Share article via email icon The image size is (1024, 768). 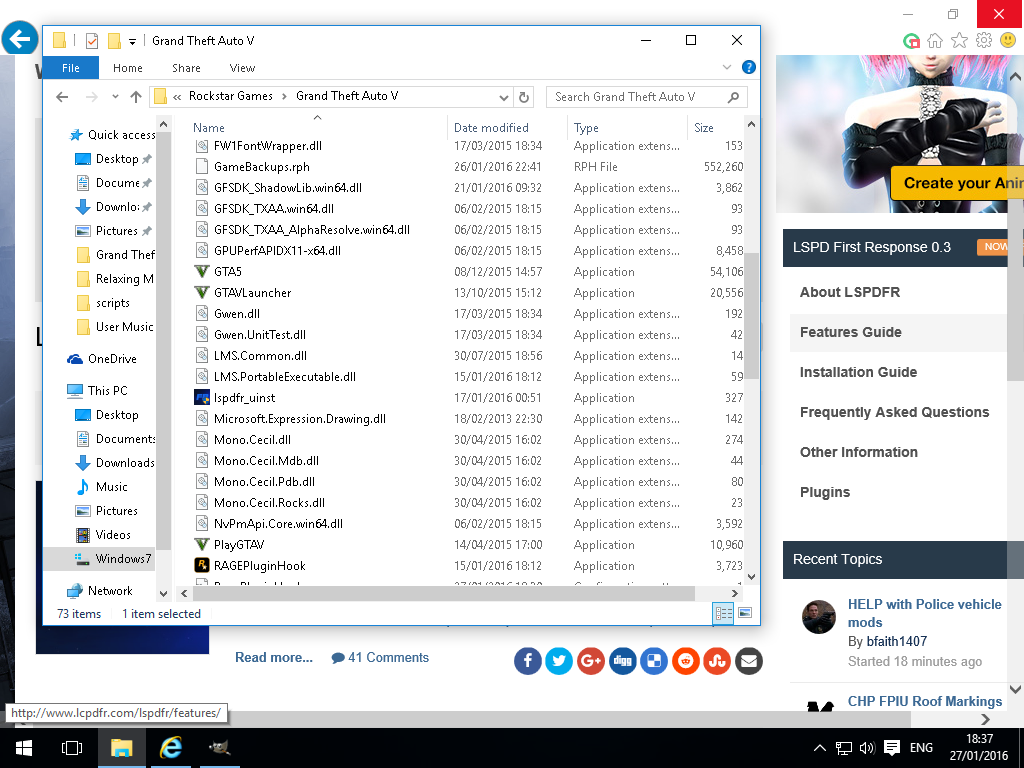748,662
